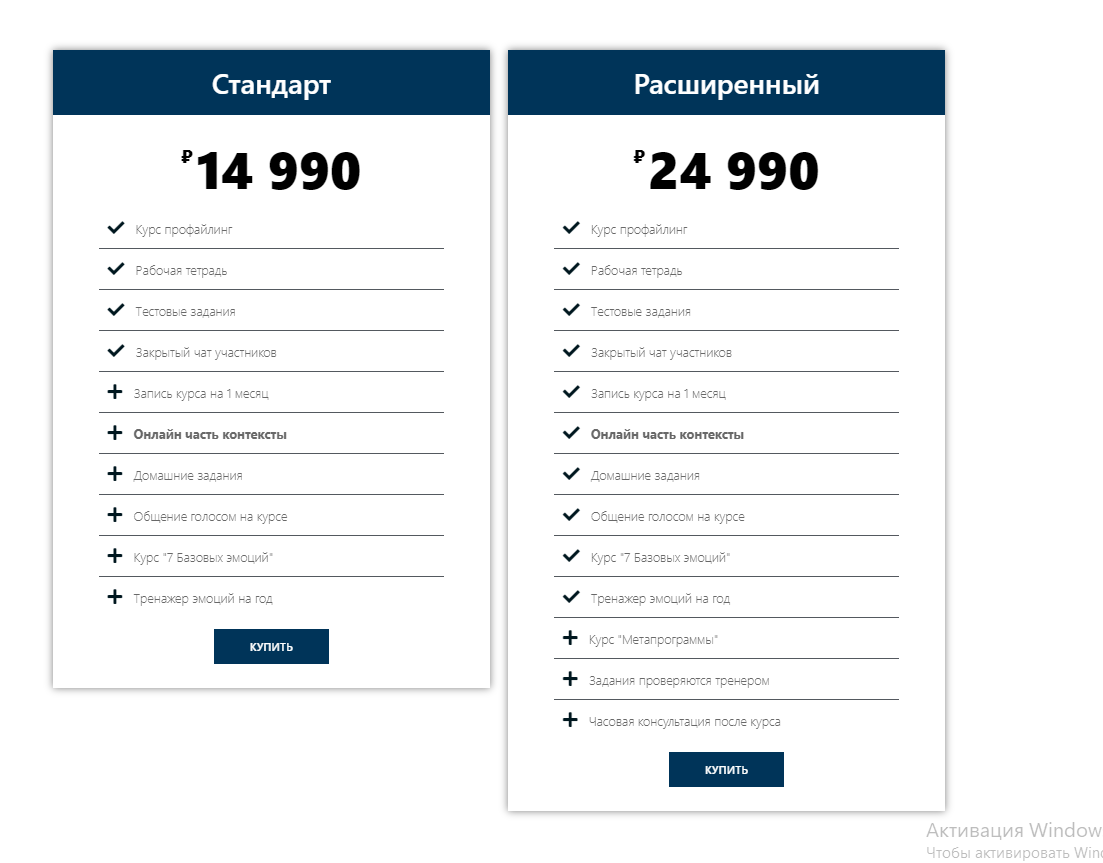Click the 24 990 price in Расширенный
The image size is (1103, 863).
(x=733, y=172)
